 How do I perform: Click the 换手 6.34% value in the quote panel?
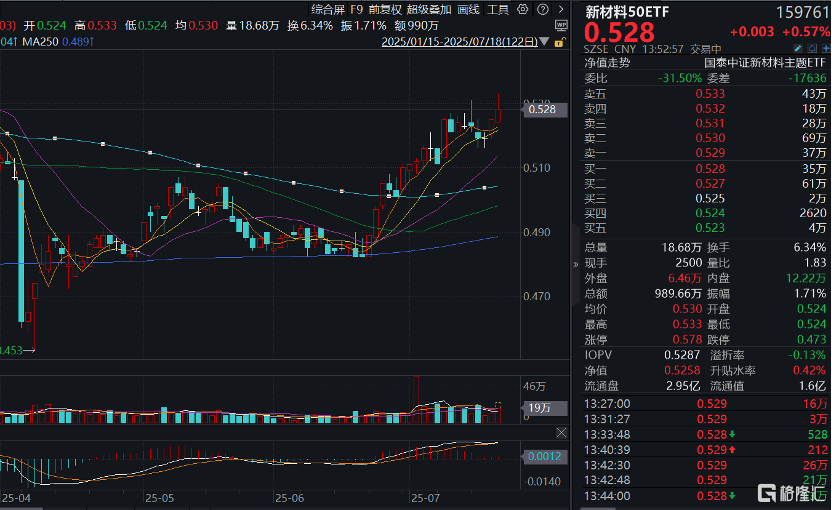pyautogui.click(x=810, y=248)
